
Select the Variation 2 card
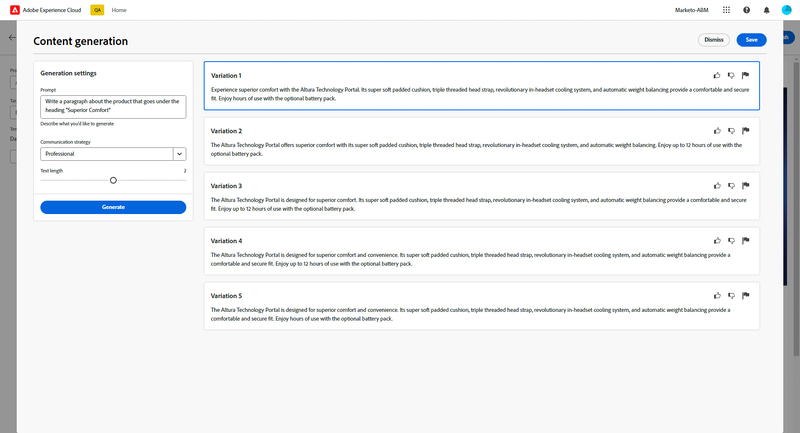point(482,141)
